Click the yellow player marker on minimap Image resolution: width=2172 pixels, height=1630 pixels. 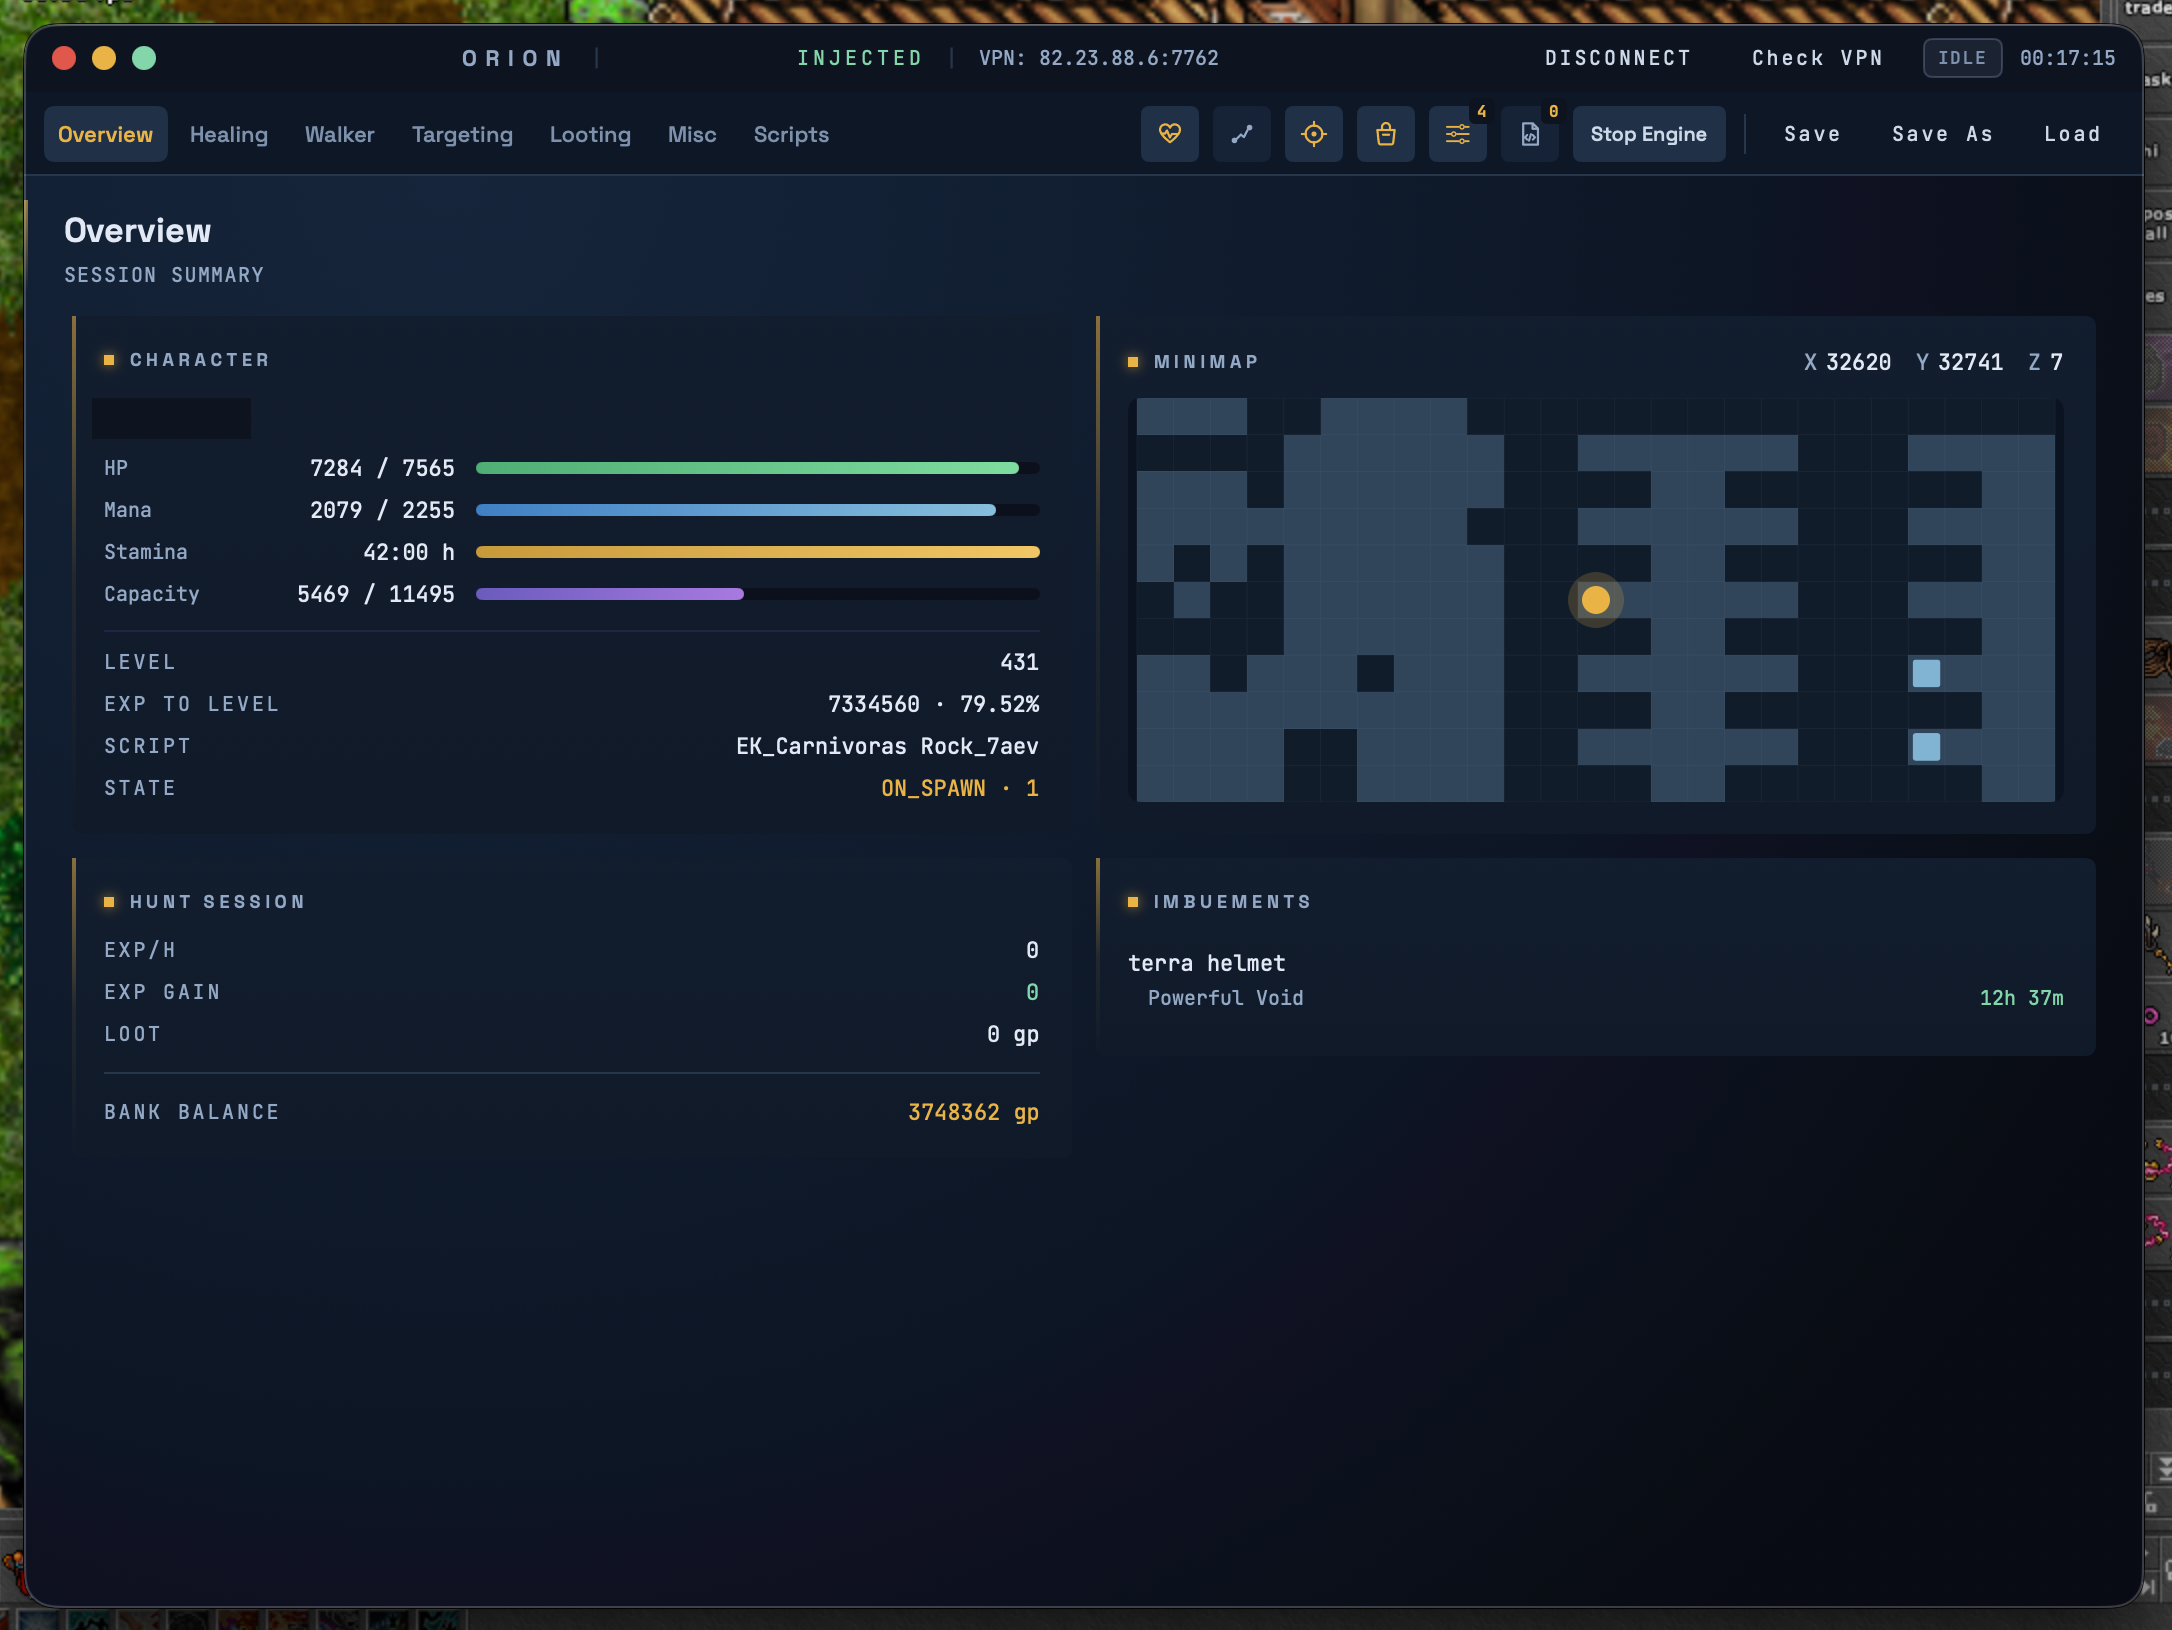1595,600
